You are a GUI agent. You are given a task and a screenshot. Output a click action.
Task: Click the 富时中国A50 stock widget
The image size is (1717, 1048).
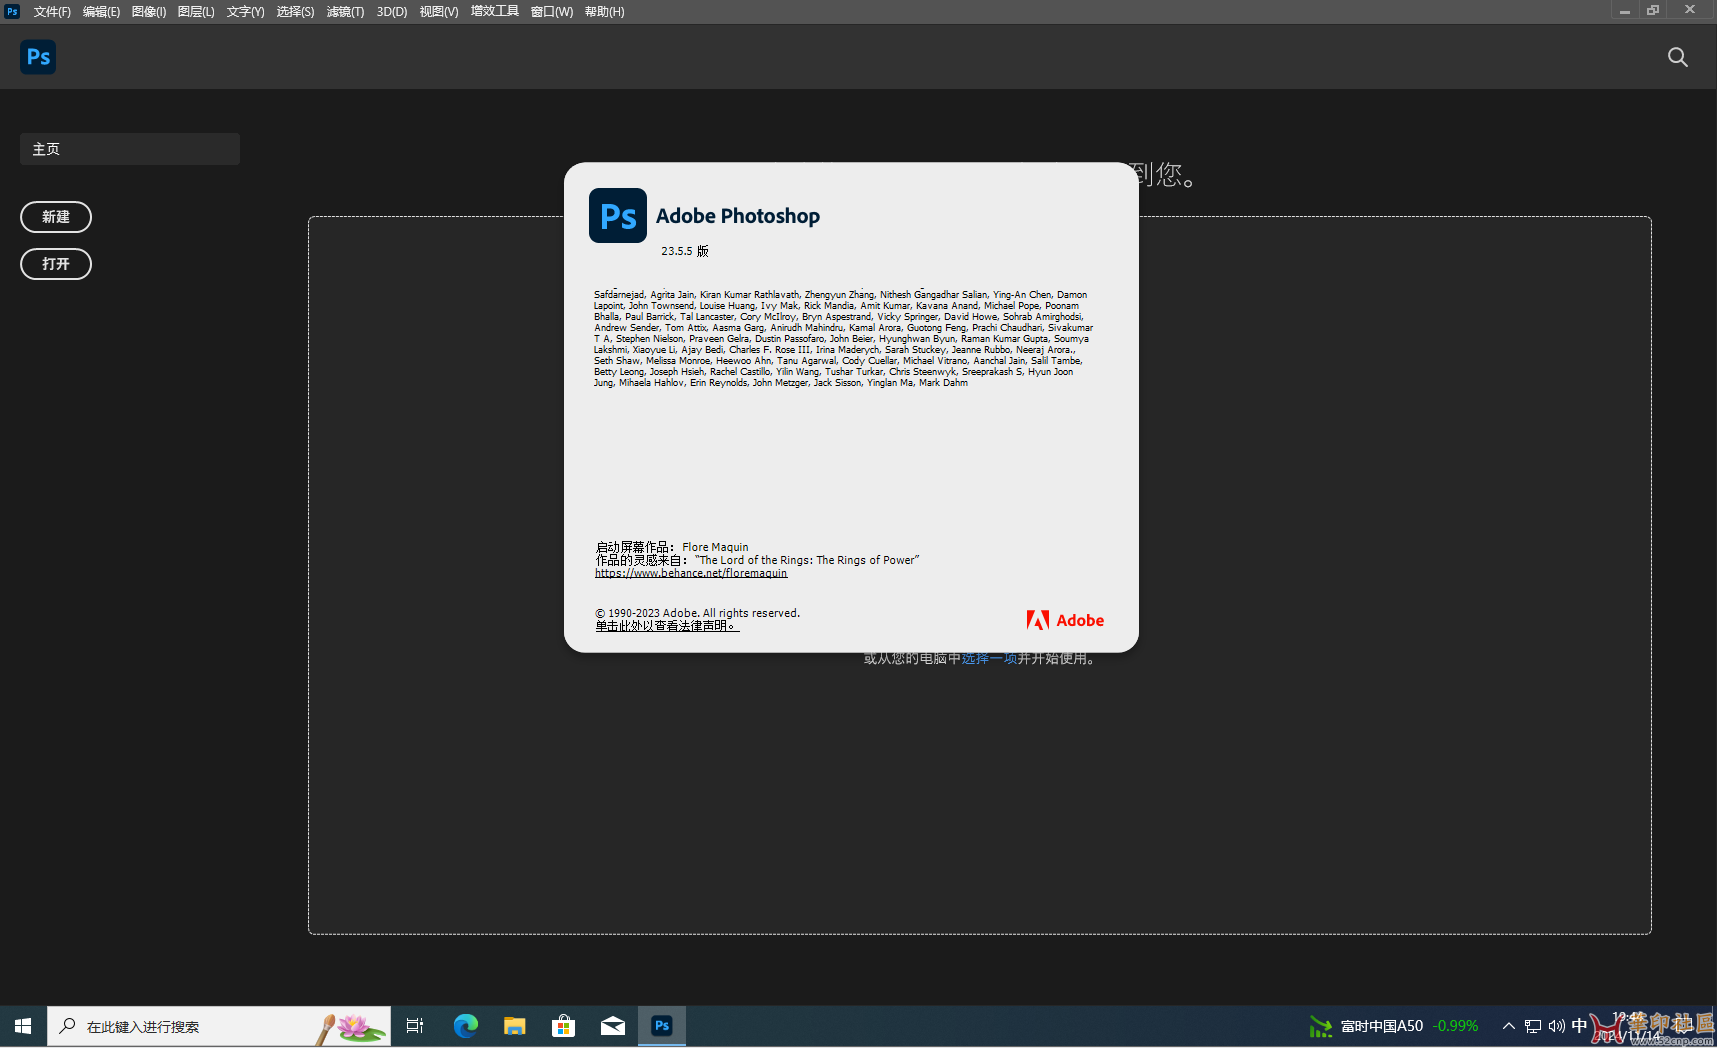click(x=1394, y=1026)
